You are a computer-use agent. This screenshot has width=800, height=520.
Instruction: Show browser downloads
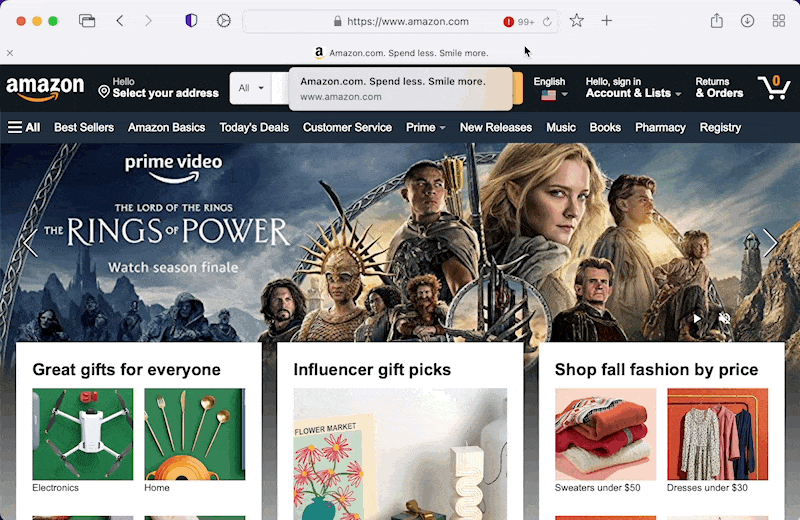point(747,21)
